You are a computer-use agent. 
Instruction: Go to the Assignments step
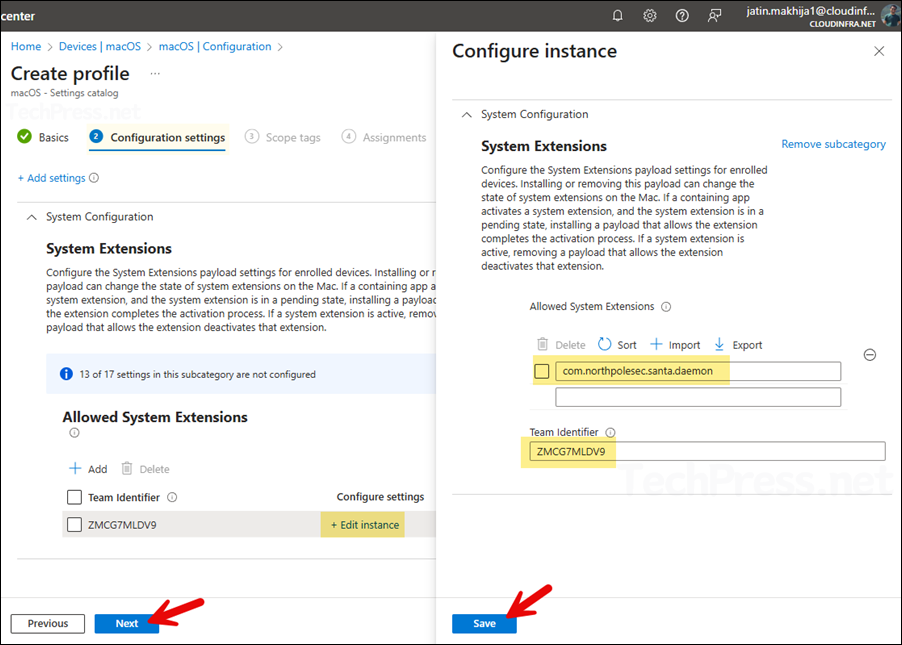click(x=384, y=138)
